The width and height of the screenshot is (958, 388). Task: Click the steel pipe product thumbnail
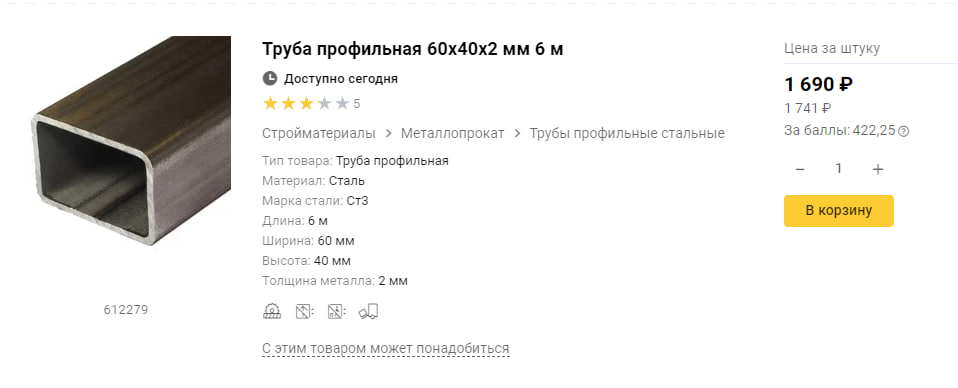131,141
